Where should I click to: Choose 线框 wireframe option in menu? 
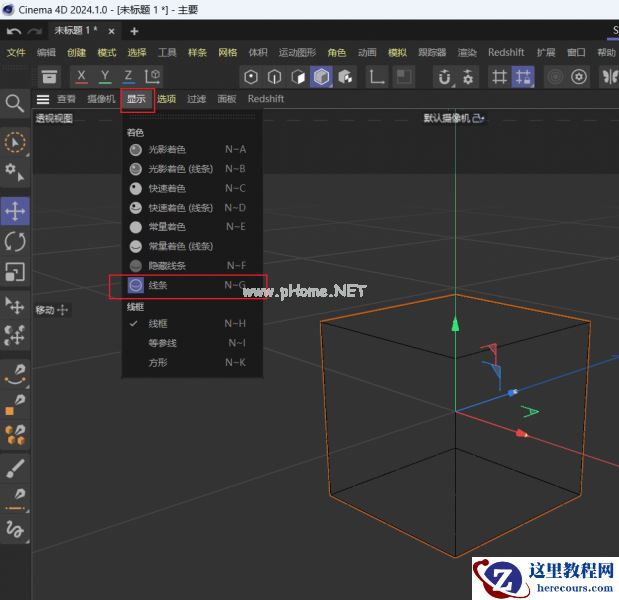pyautogui.click(x=158, y=324)
